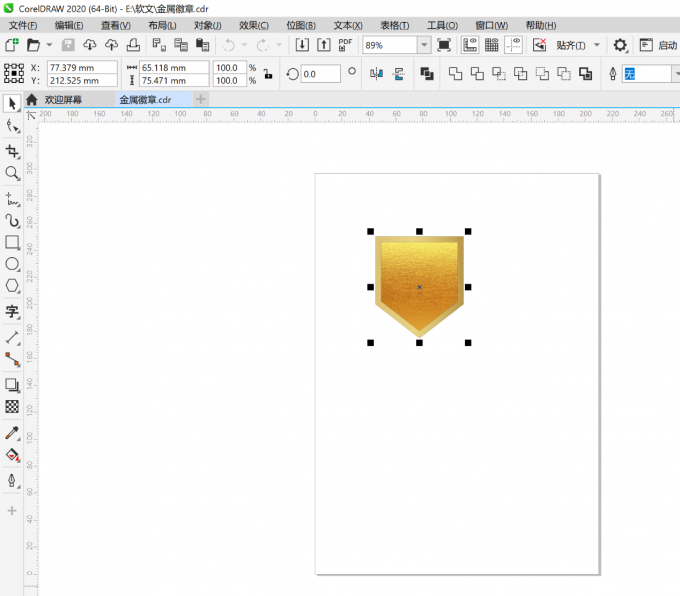Choose the Transparency checkerboard tool
The image size is (680, 596).
12,406
